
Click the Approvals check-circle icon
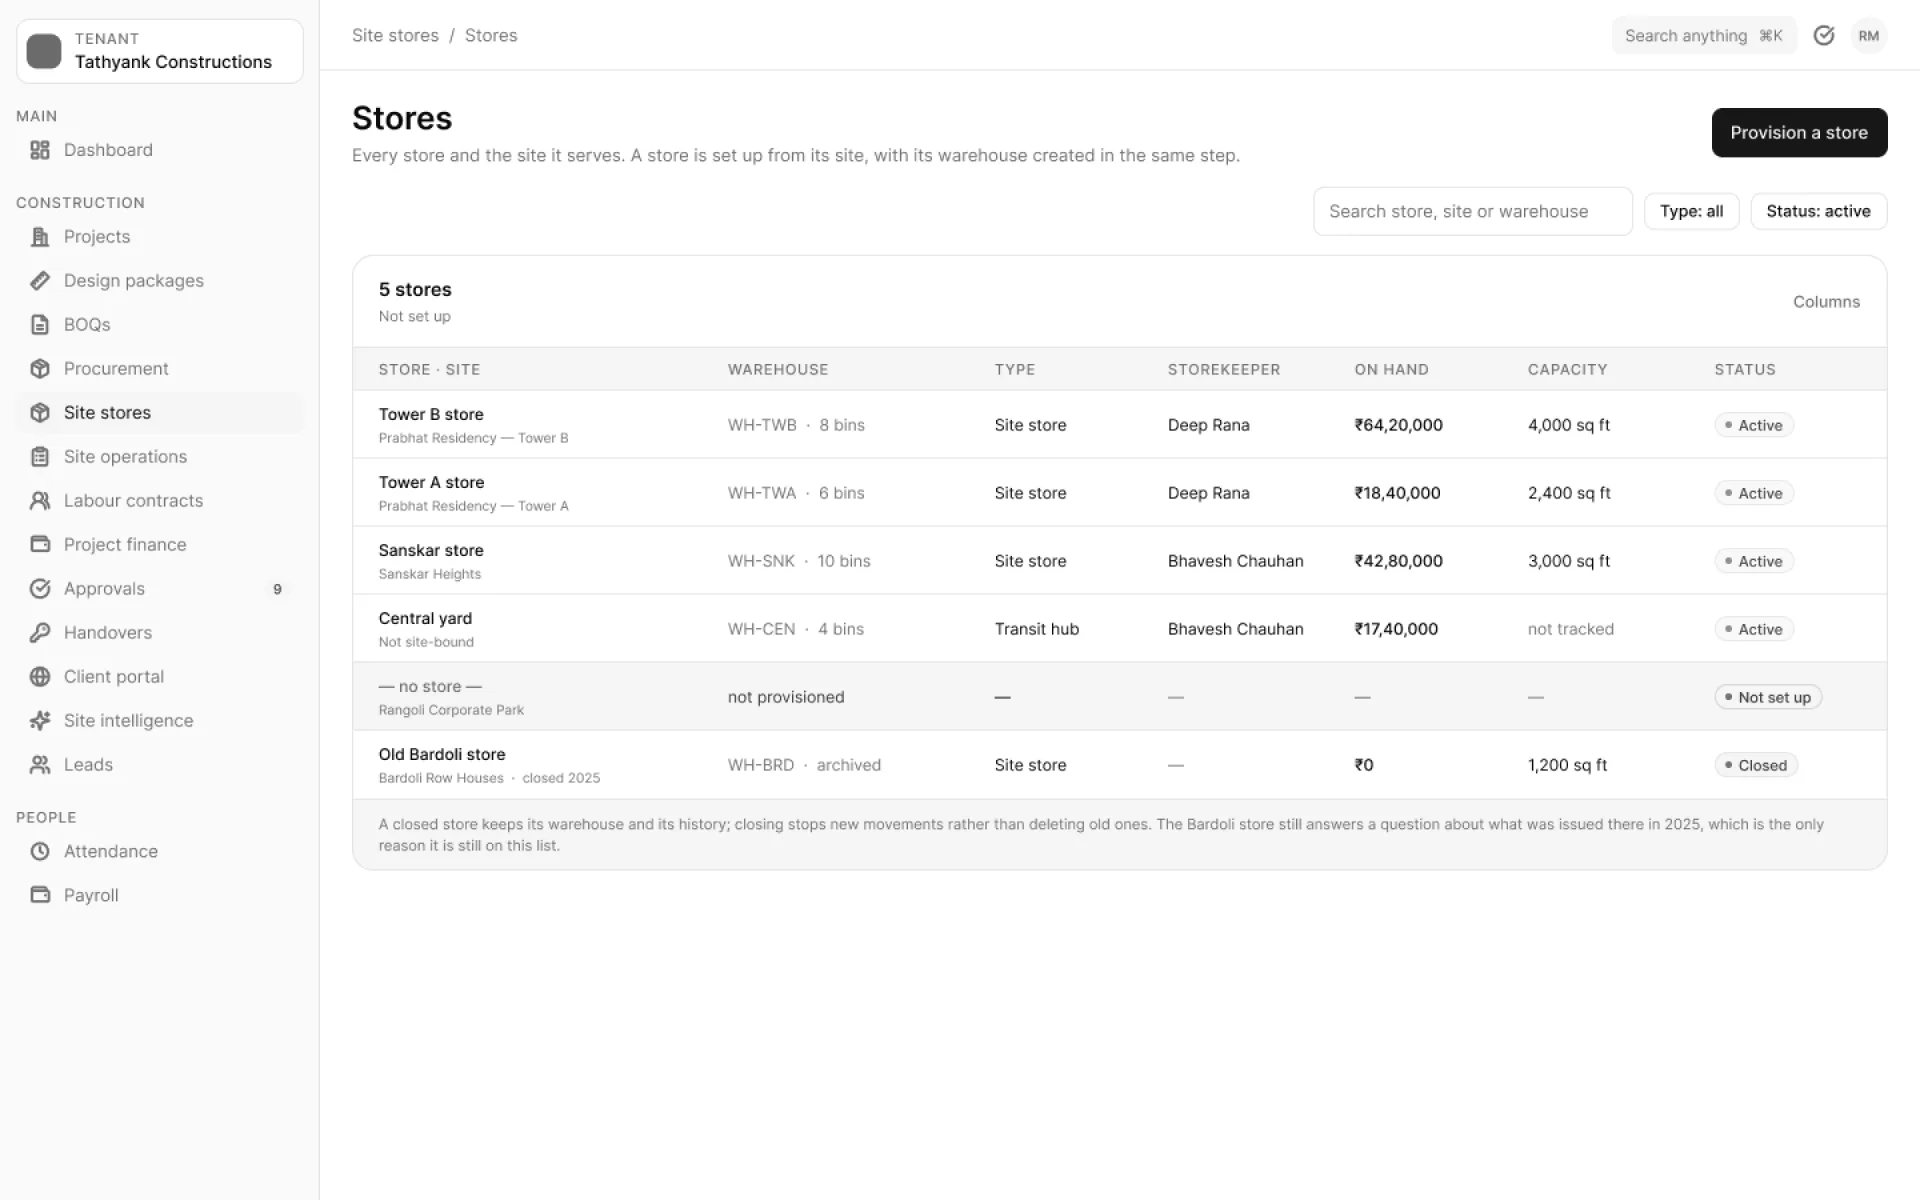(40, 589)
